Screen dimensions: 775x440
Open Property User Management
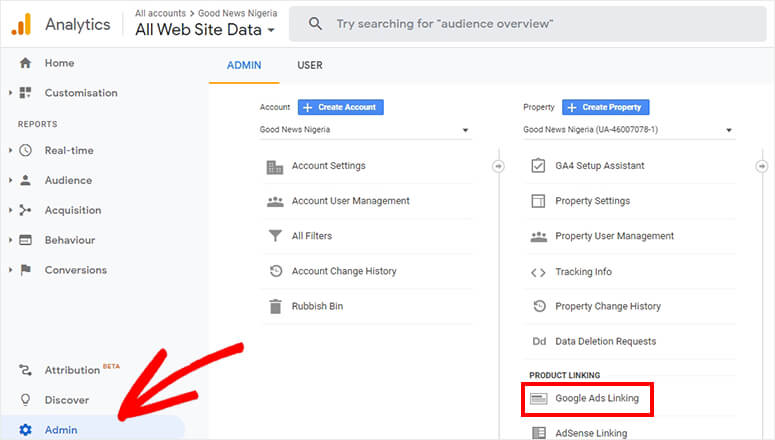614,236
